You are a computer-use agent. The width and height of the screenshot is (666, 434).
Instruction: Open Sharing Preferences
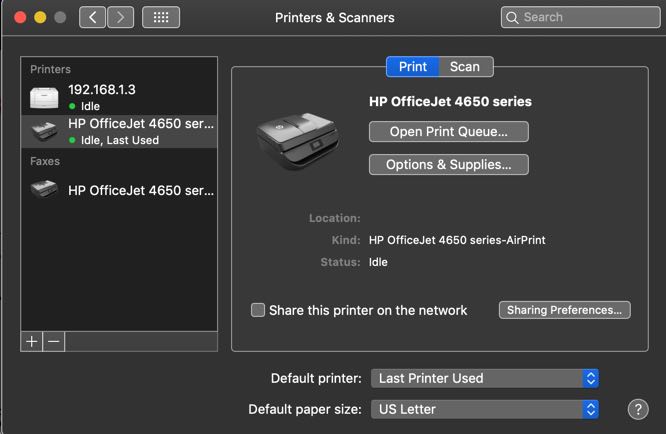point(564,310)
